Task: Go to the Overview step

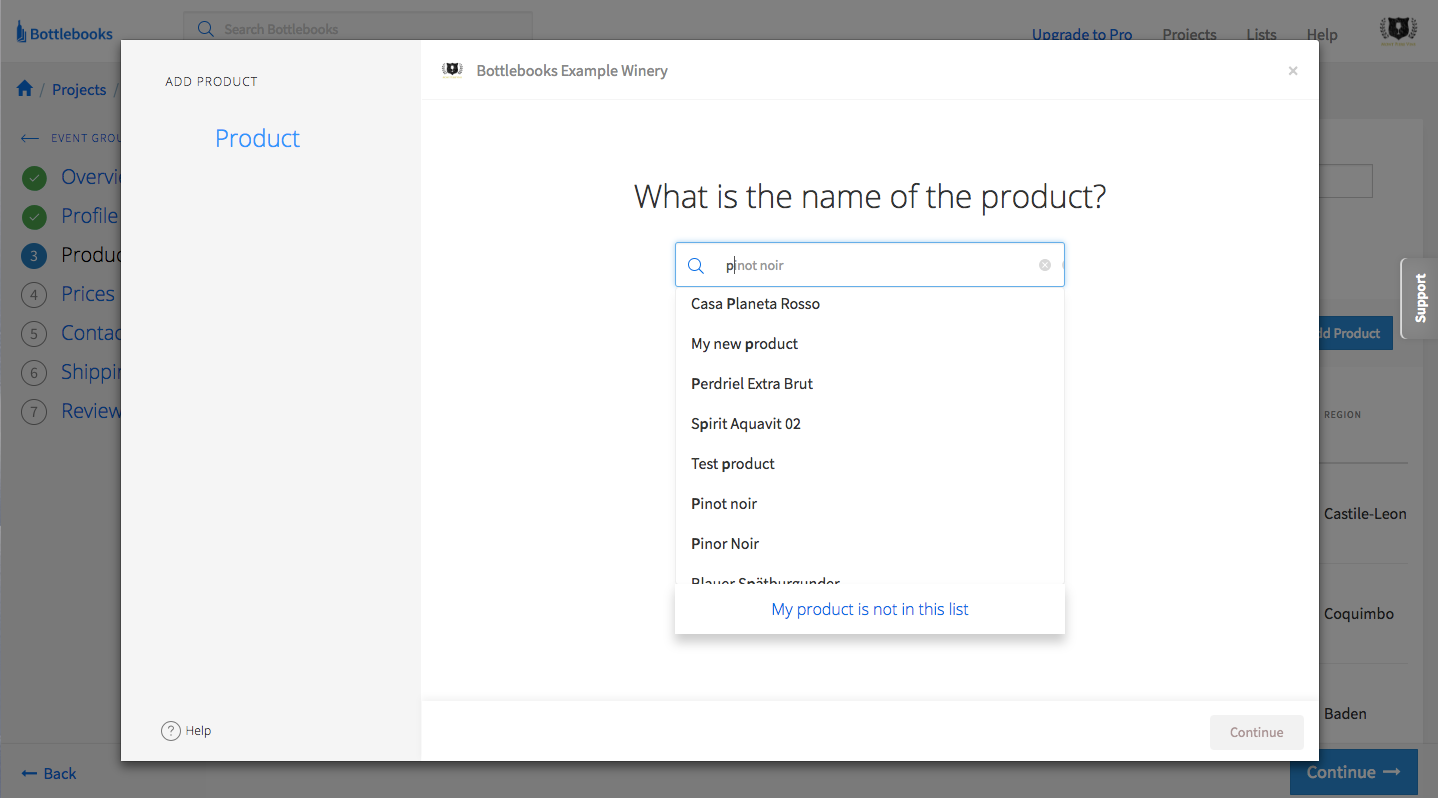Action: coord(91,177)
